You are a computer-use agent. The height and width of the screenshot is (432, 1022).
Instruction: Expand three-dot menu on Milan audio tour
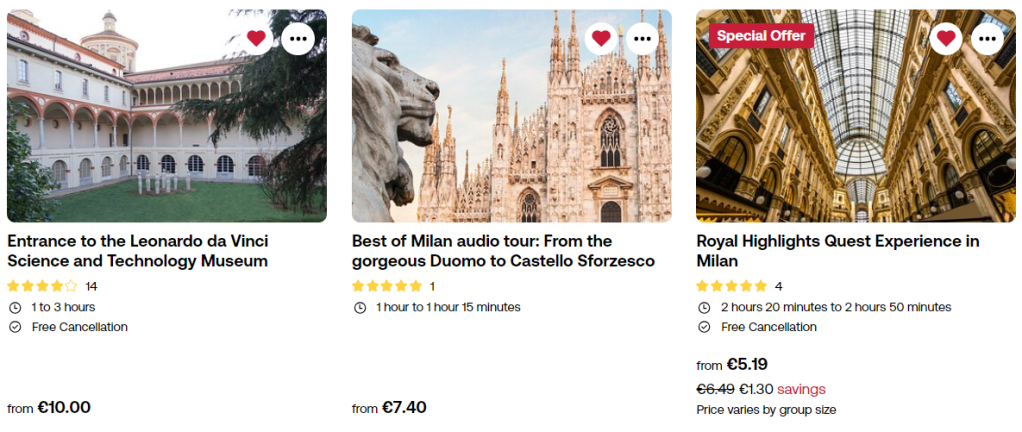coord(642,39)
